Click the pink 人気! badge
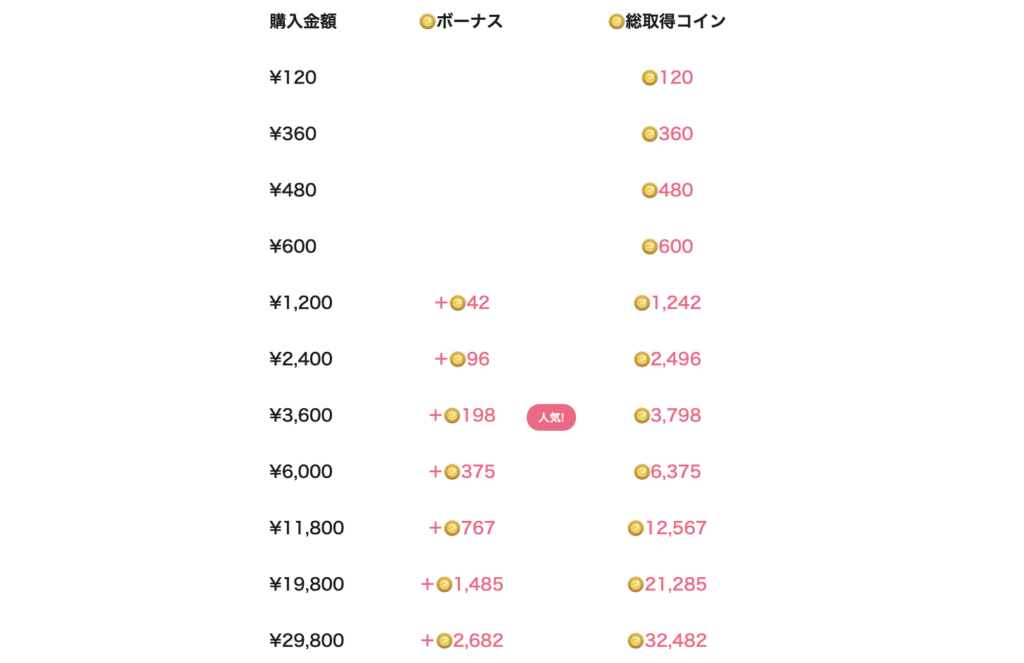Image resolution: width=1024 pixels, height=663 pixels. (x=551, y=417)
